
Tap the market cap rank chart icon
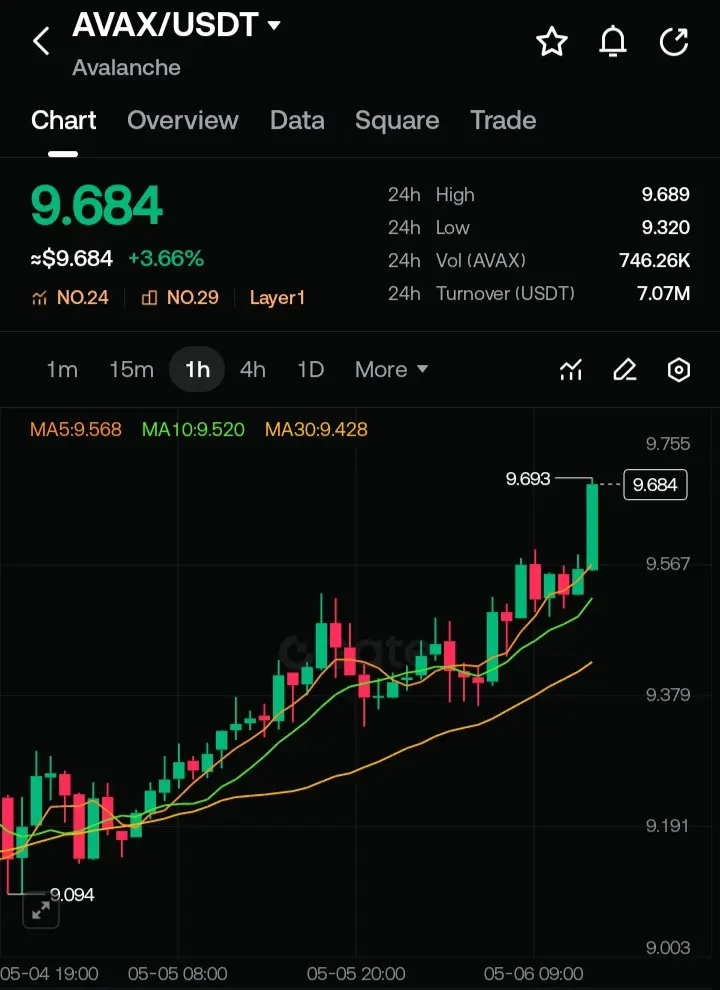coord(39,298)
